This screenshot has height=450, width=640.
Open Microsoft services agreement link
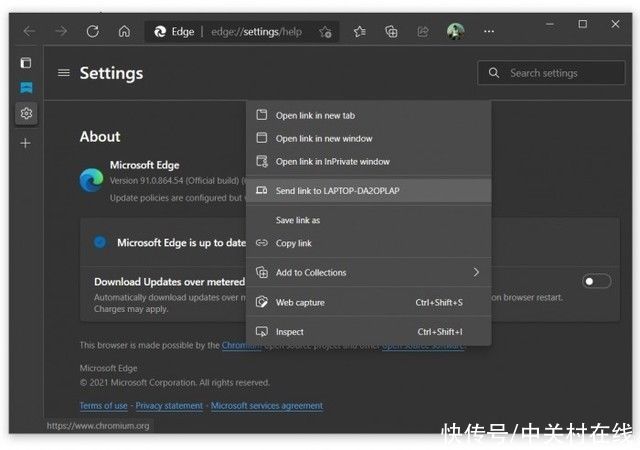267,405
